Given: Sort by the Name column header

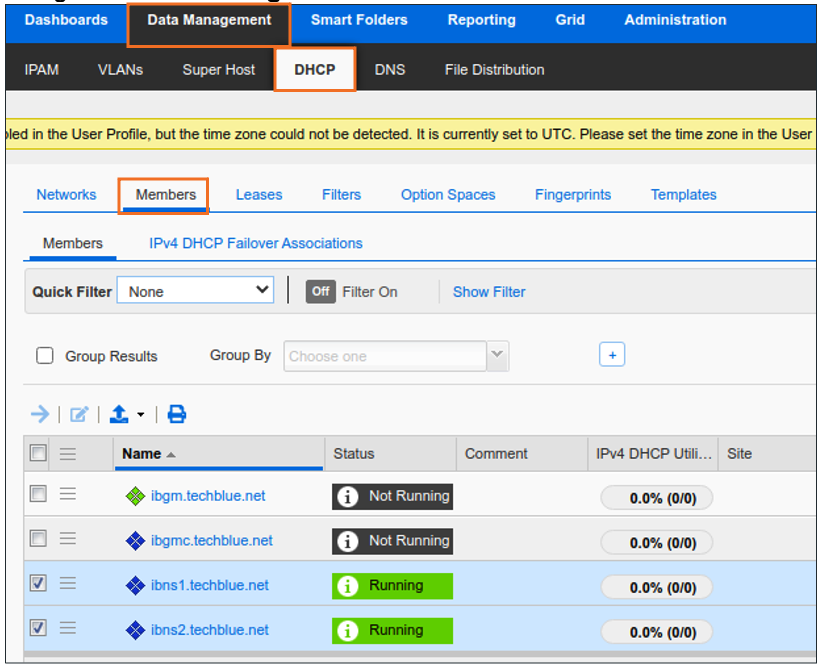Looking at the screenshot, I should (142, 453).
